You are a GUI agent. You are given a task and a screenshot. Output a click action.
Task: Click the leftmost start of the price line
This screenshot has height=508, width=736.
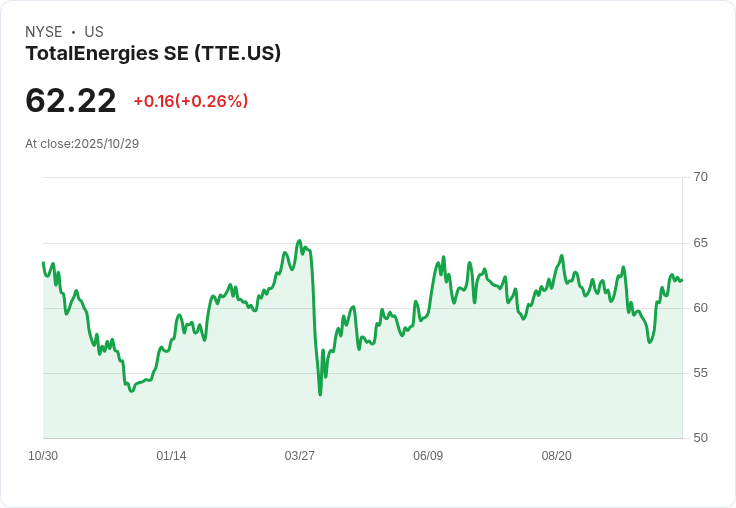[43, 263]
